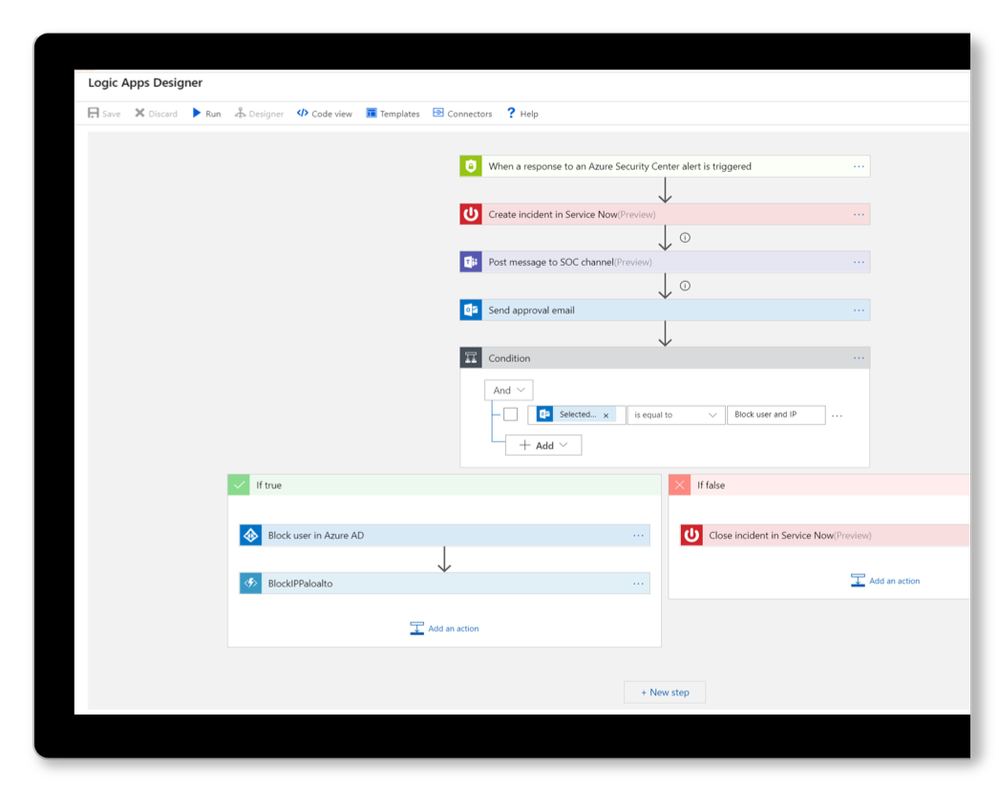
Task: Open ellipsis menu on Send approval email
Action: [x=859, y=310]
